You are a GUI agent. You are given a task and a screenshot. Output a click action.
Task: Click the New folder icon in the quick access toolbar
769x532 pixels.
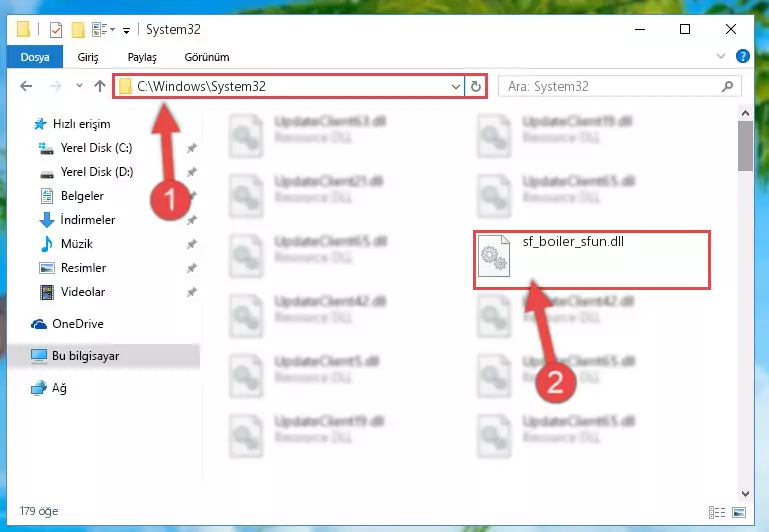coord(78,30)
